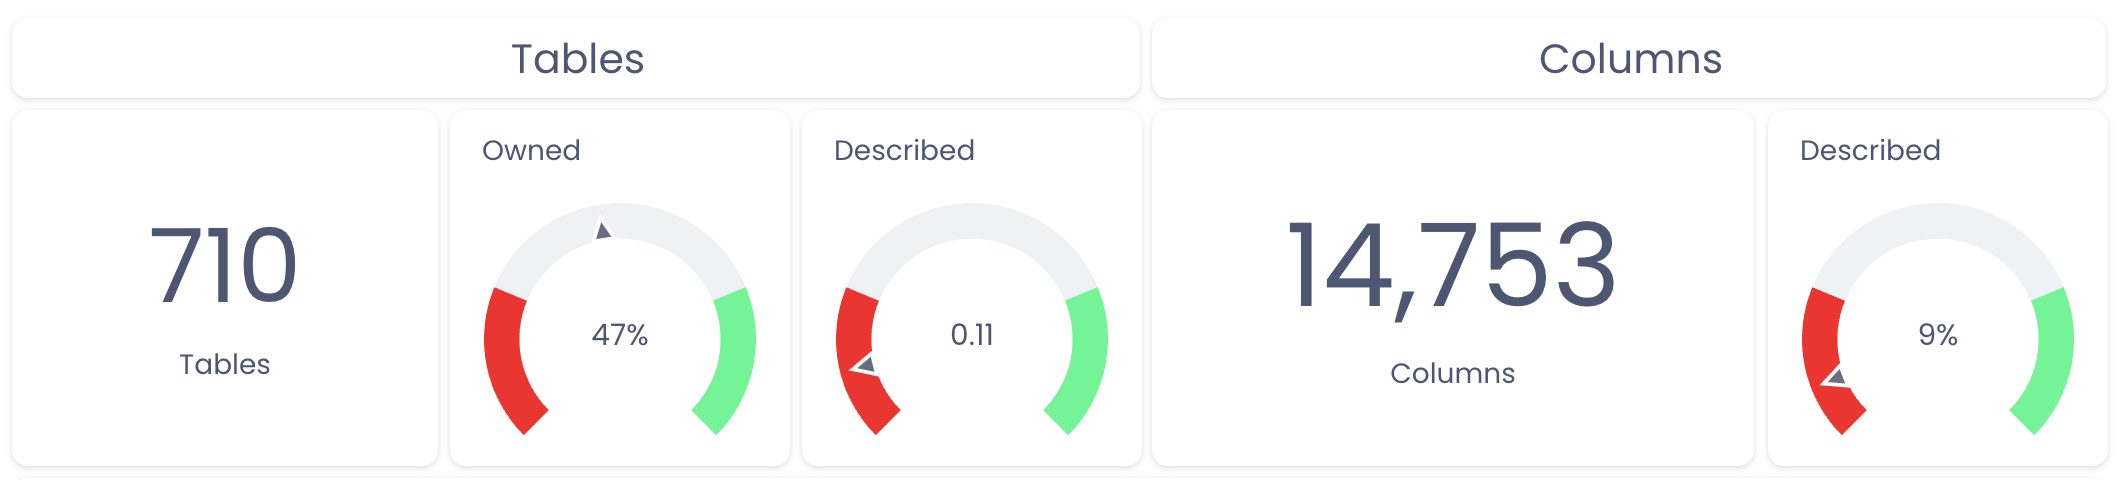The image size is (2122, 480).
Task: Click the Owned card title
Action: pos(531,150)
